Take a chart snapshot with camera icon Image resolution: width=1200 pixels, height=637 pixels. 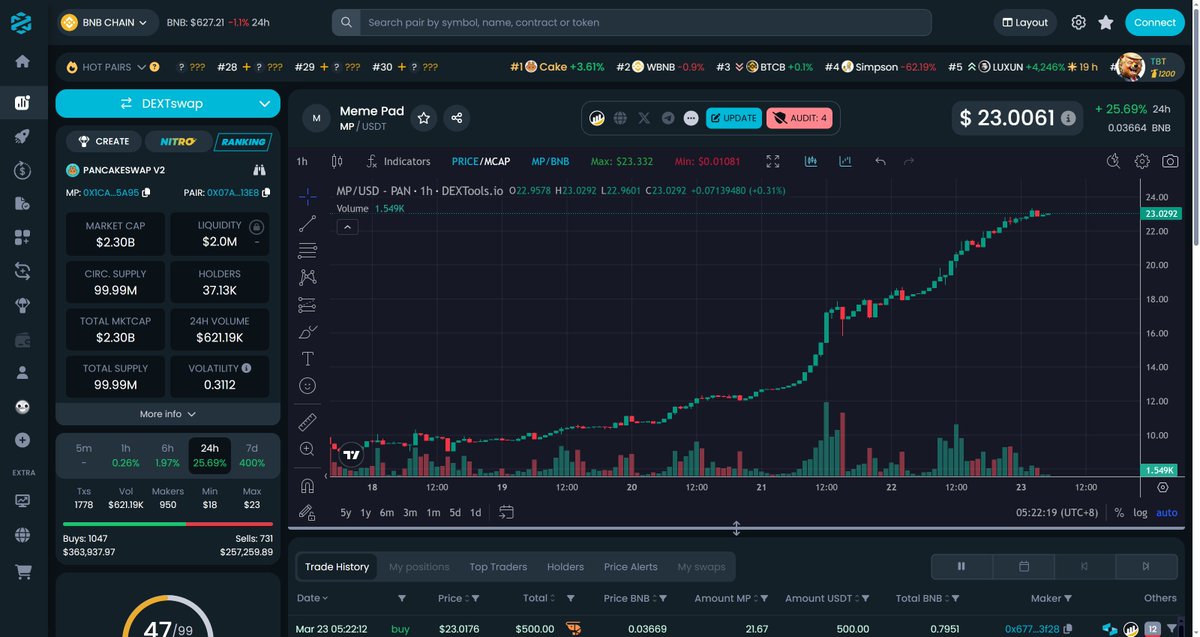coord(1170,161)
